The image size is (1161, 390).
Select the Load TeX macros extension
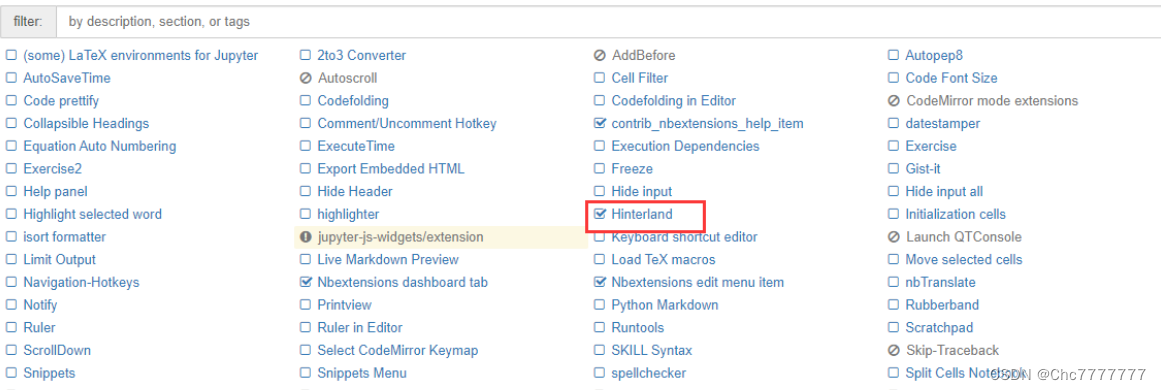(663, 259)
